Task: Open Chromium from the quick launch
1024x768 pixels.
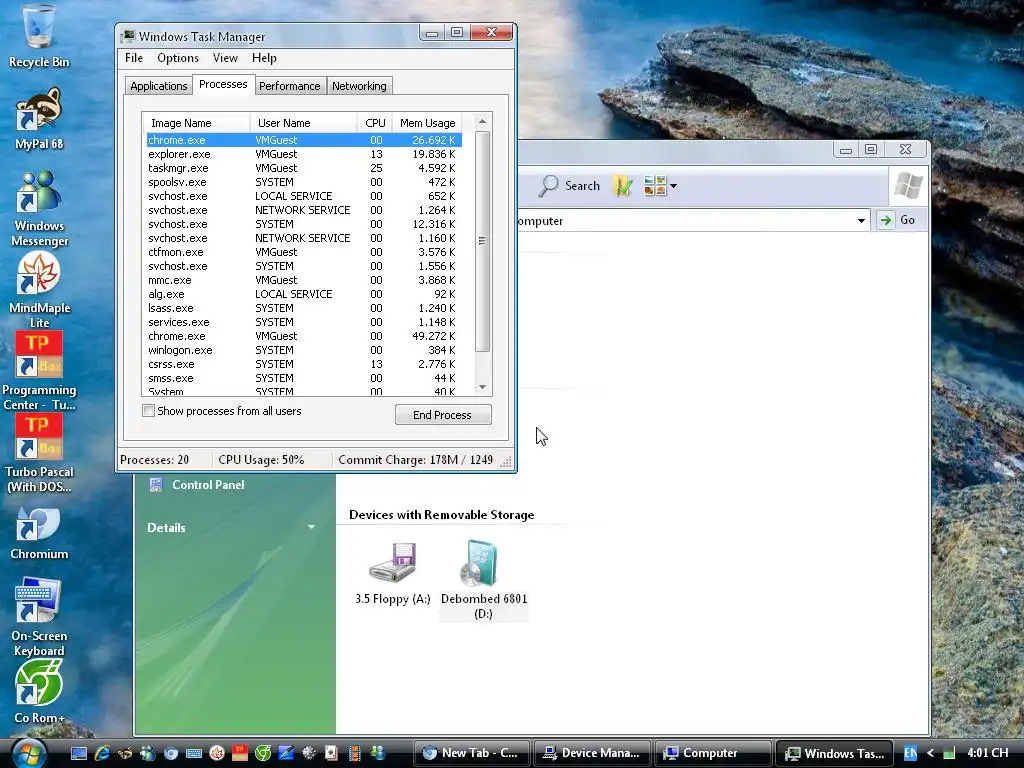Action: (171, 754)
